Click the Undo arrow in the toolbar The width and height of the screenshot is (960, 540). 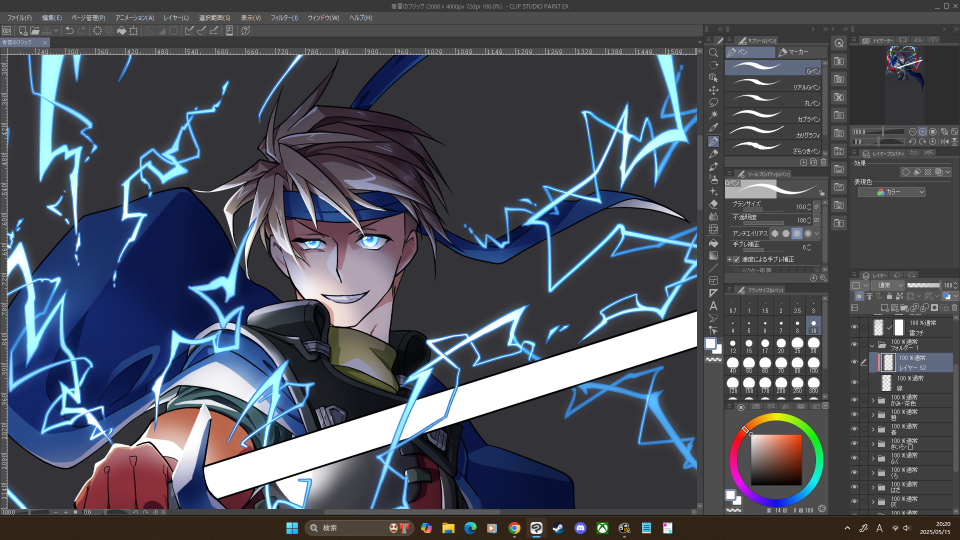[69, 31]
